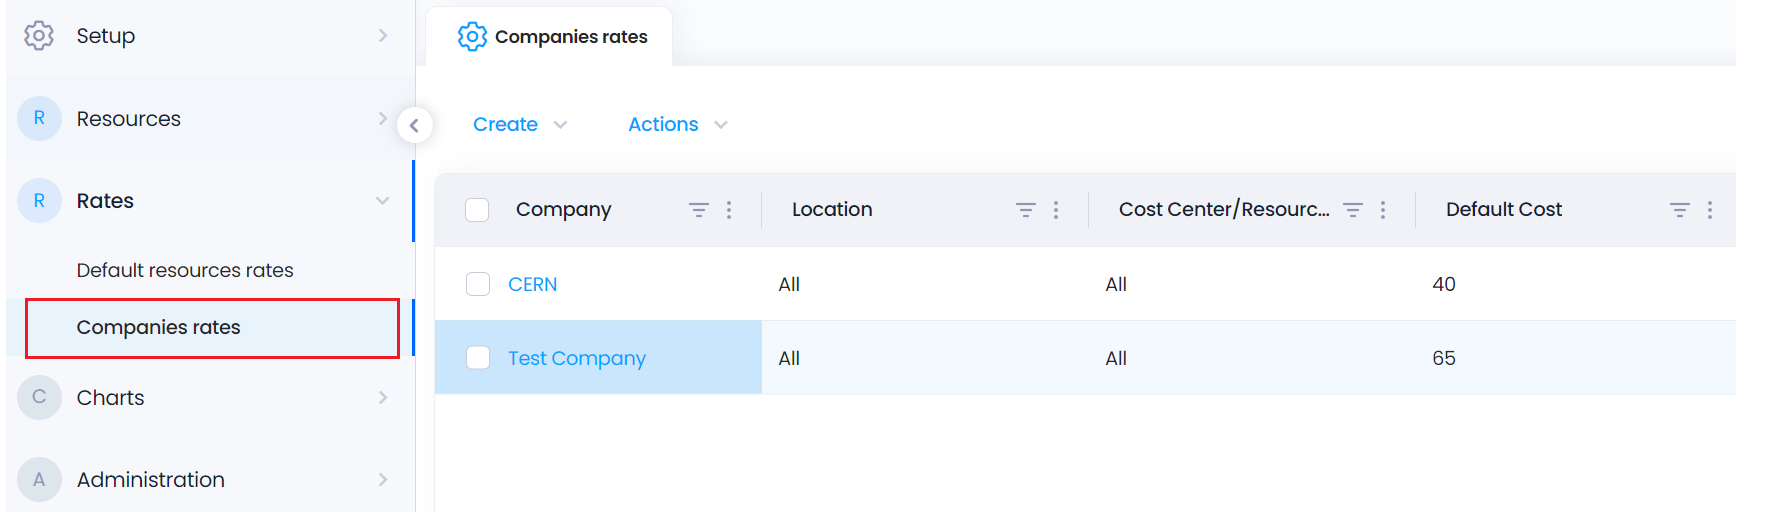The width and height of the screenshot is (1767, 512).
Task: Filter the Cost Center/Resource column
Action: click(x=1353, y=210)
